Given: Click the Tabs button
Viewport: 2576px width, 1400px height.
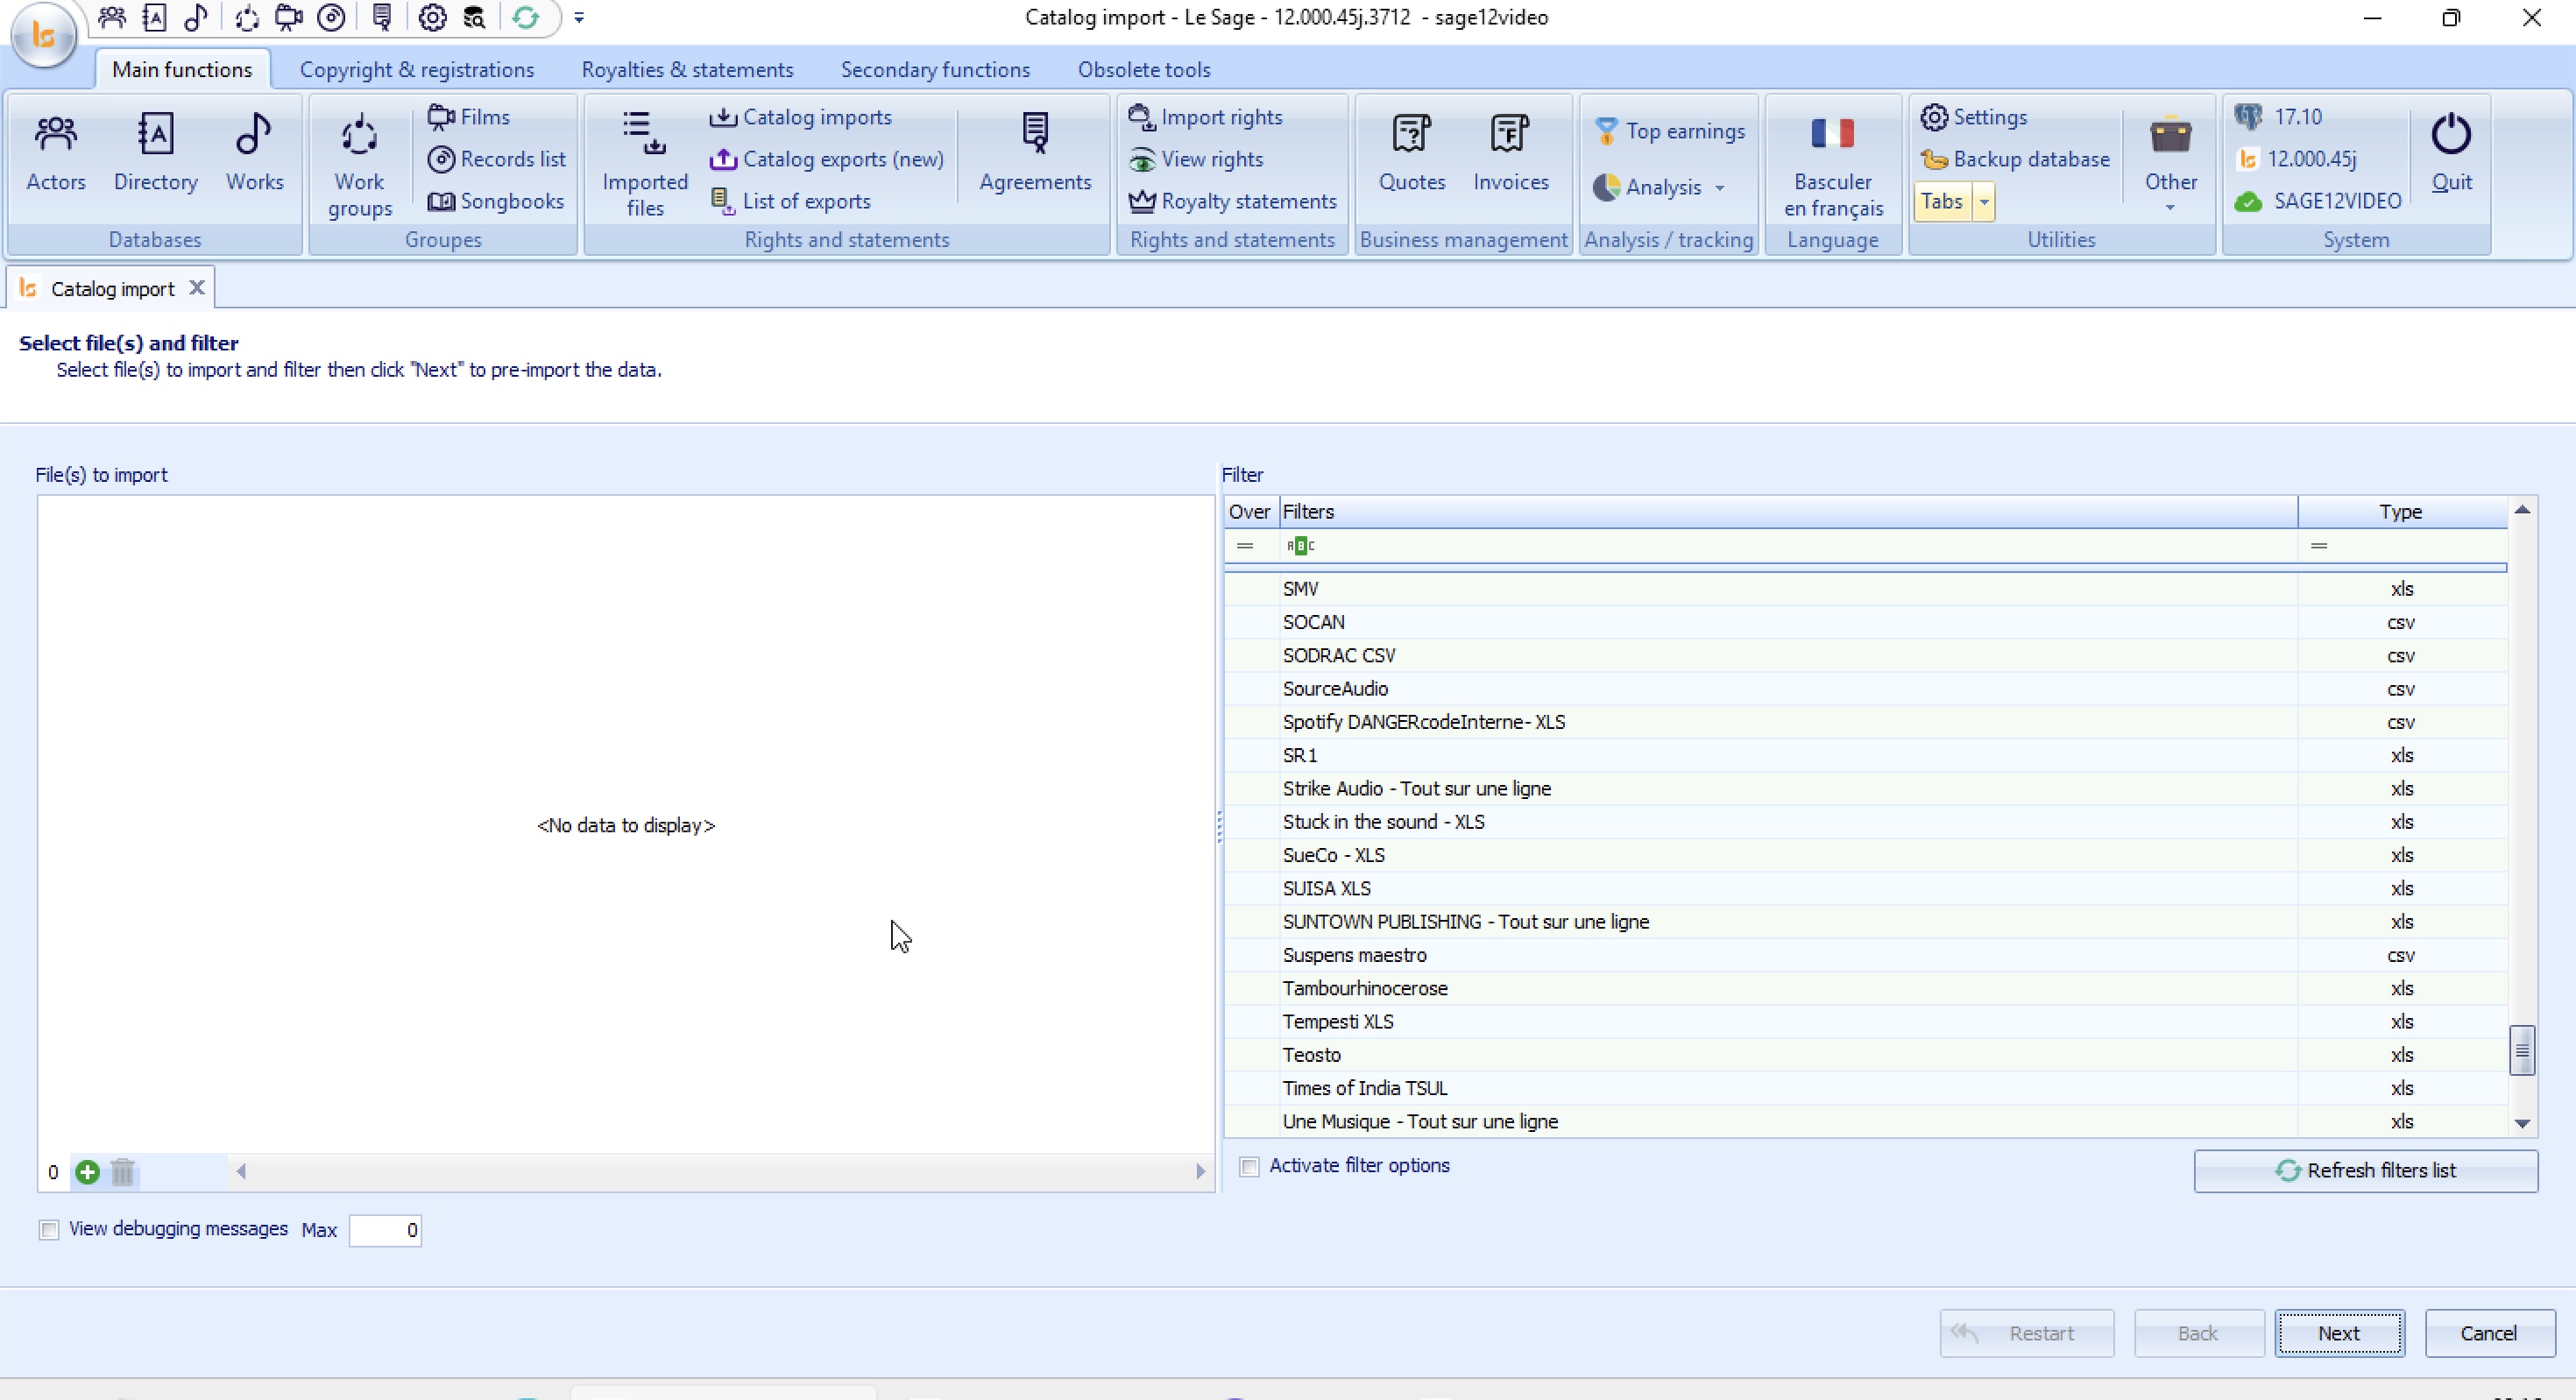Looking at the screenshot, I should point(1942,202).
